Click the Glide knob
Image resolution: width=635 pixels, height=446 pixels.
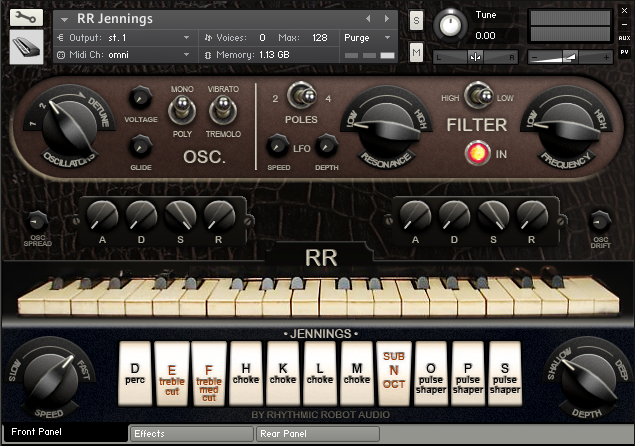(141, 146)
